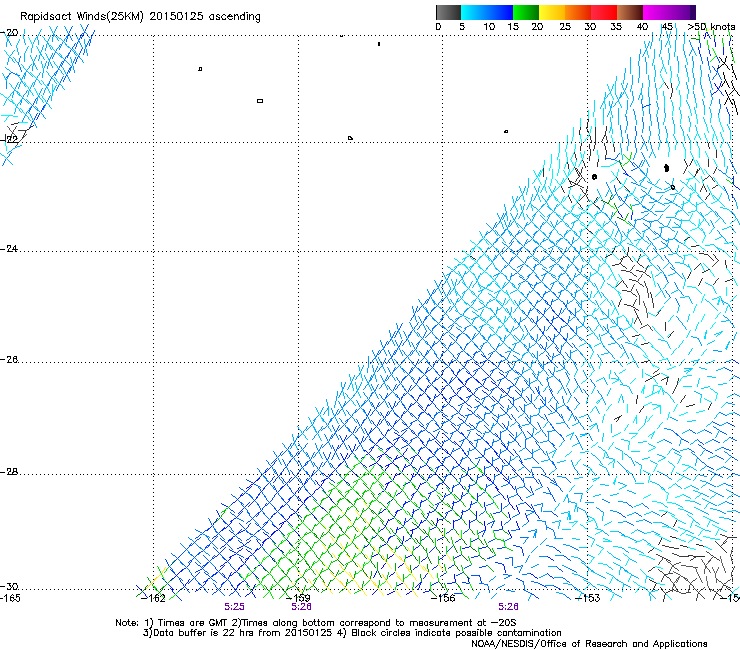Click the -30 latitude axis label
This screenshot has width=740, height=650.
coord(10,586)
